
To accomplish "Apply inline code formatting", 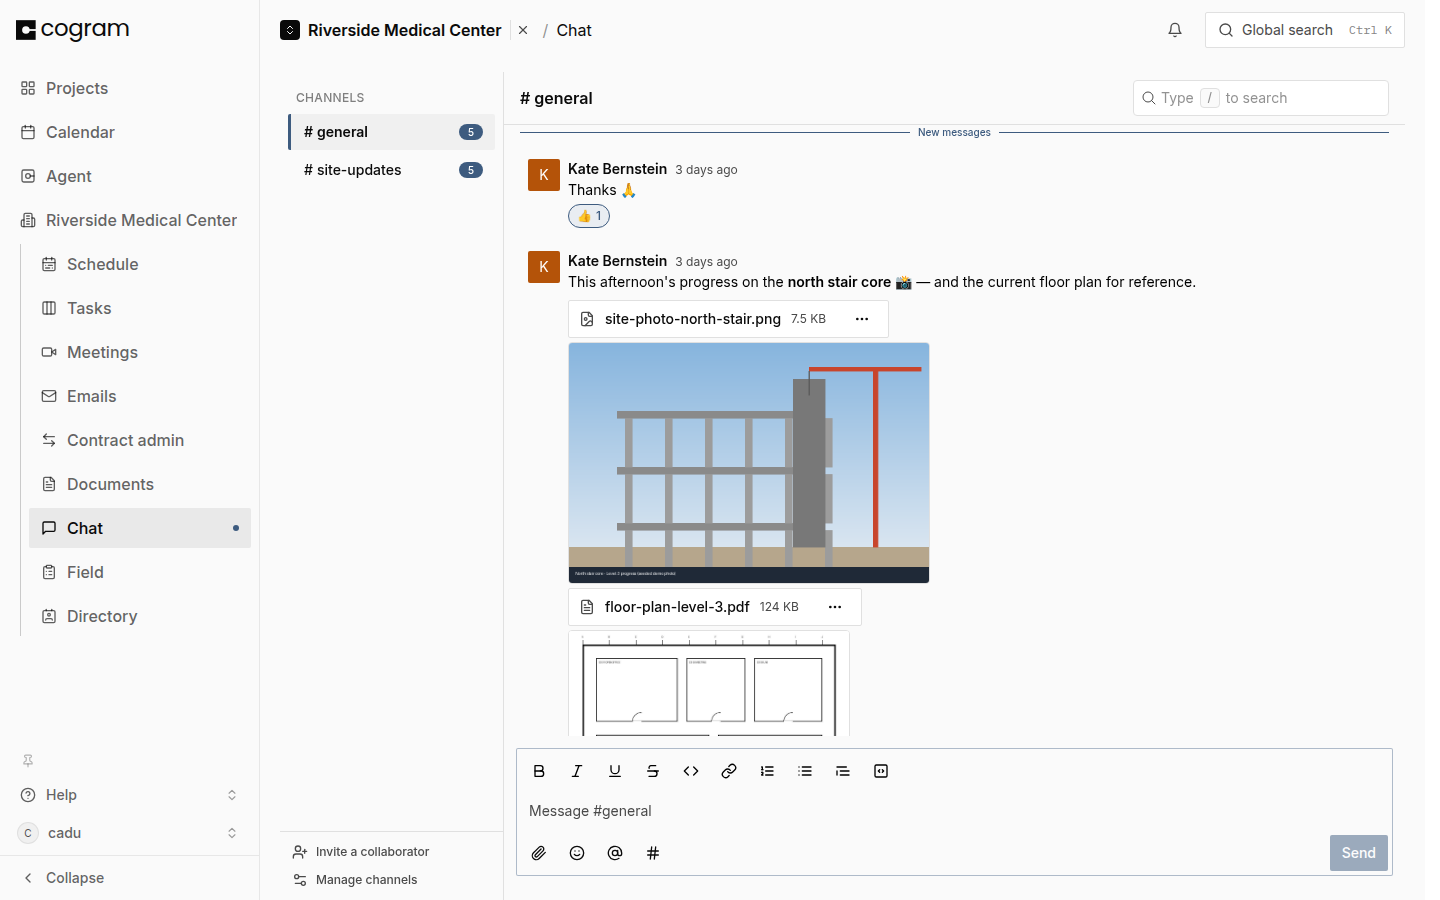I will pyautogui.click(x=691, y=771).
